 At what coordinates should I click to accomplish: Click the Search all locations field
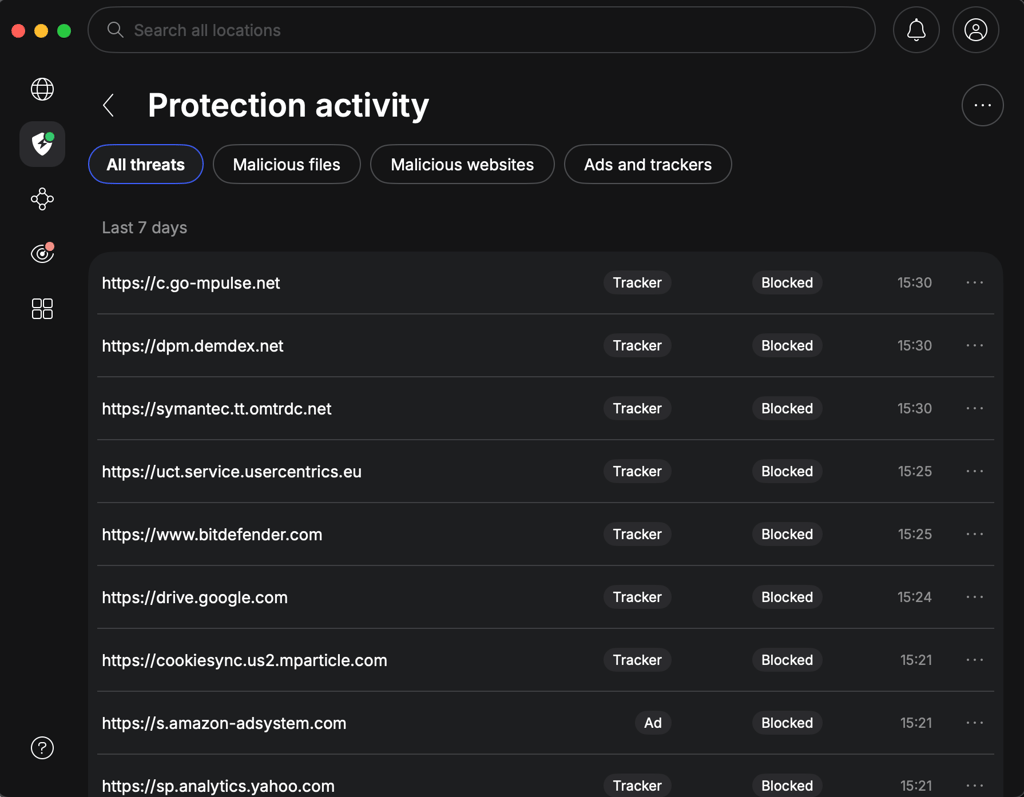[481, 30]
